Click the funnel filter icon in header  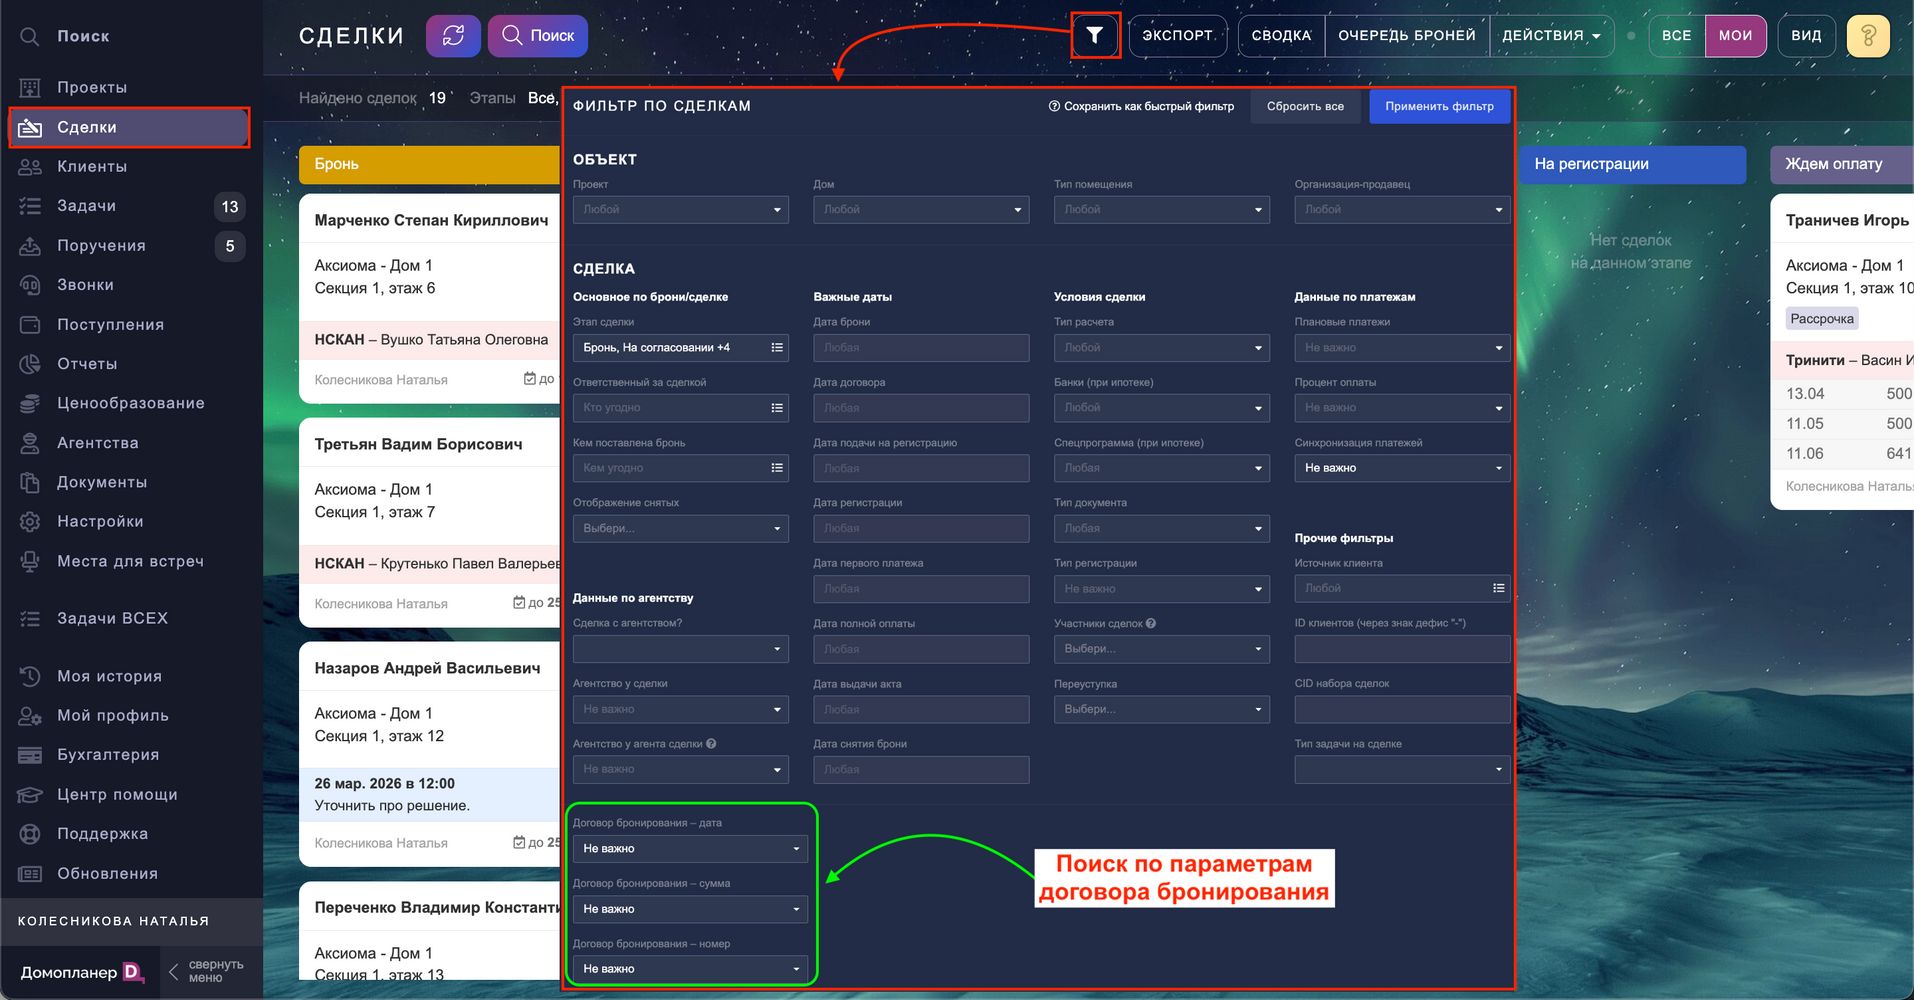[1095, 36]
